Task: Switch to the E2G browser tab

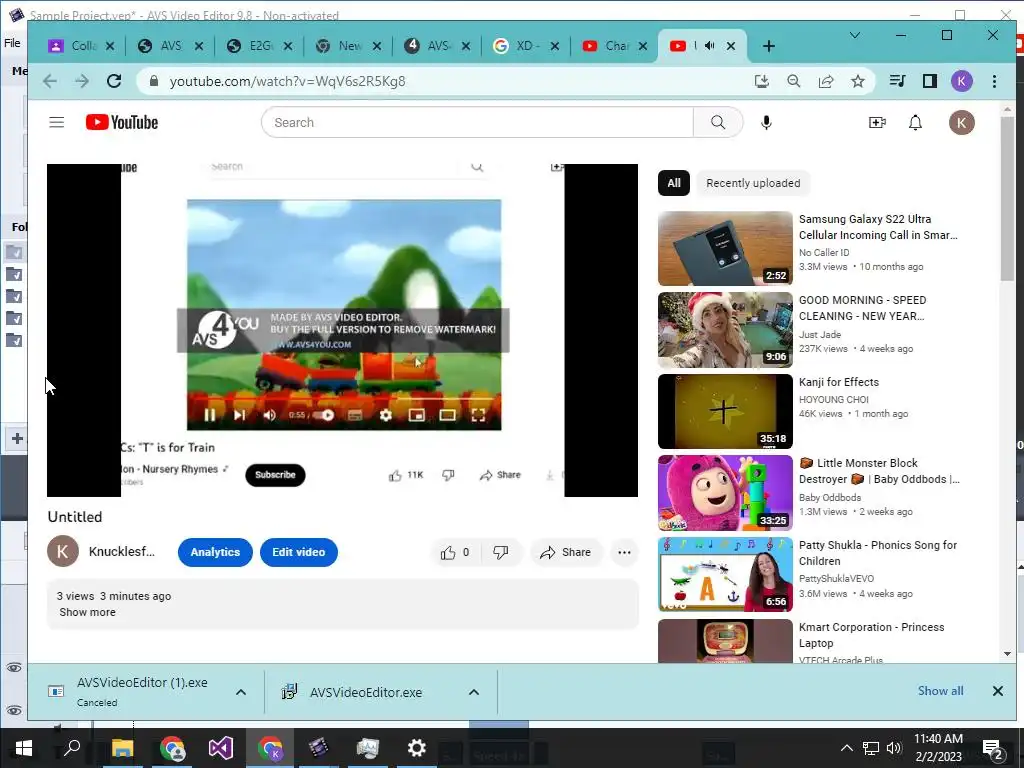Action: (x=261, y=46)
